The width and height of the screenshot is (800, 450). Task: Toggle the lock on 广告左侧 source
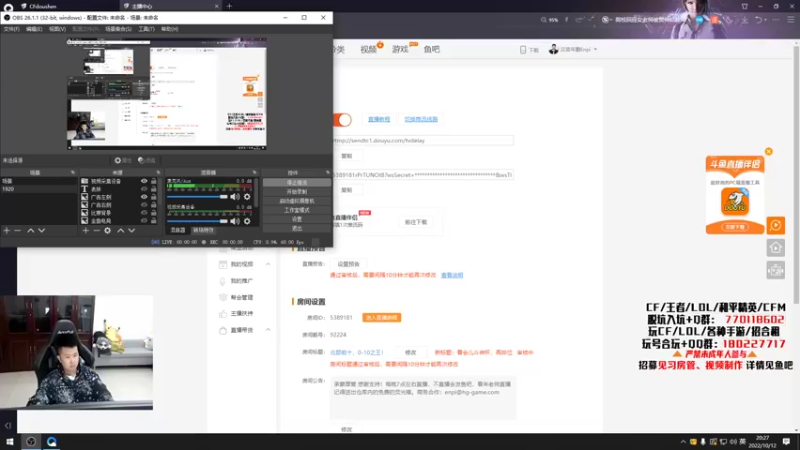click(x=154, y=197)
